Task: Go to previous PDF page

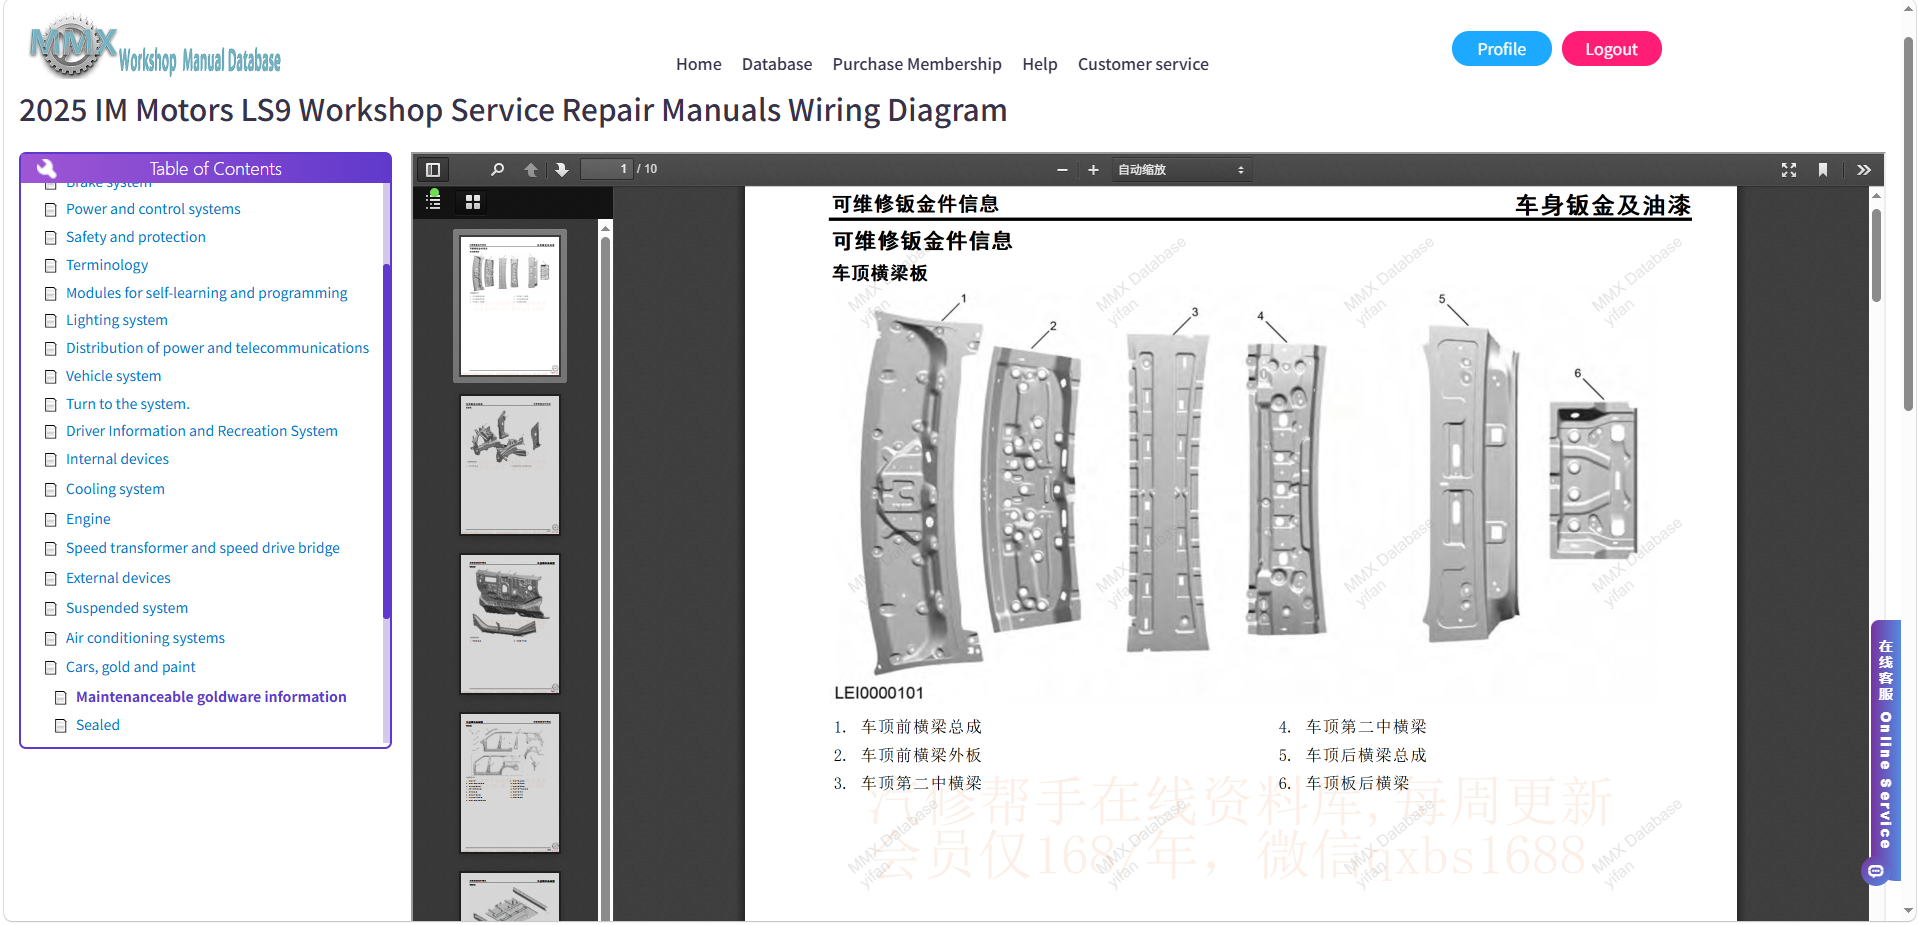Action: [x=531, y=170]
